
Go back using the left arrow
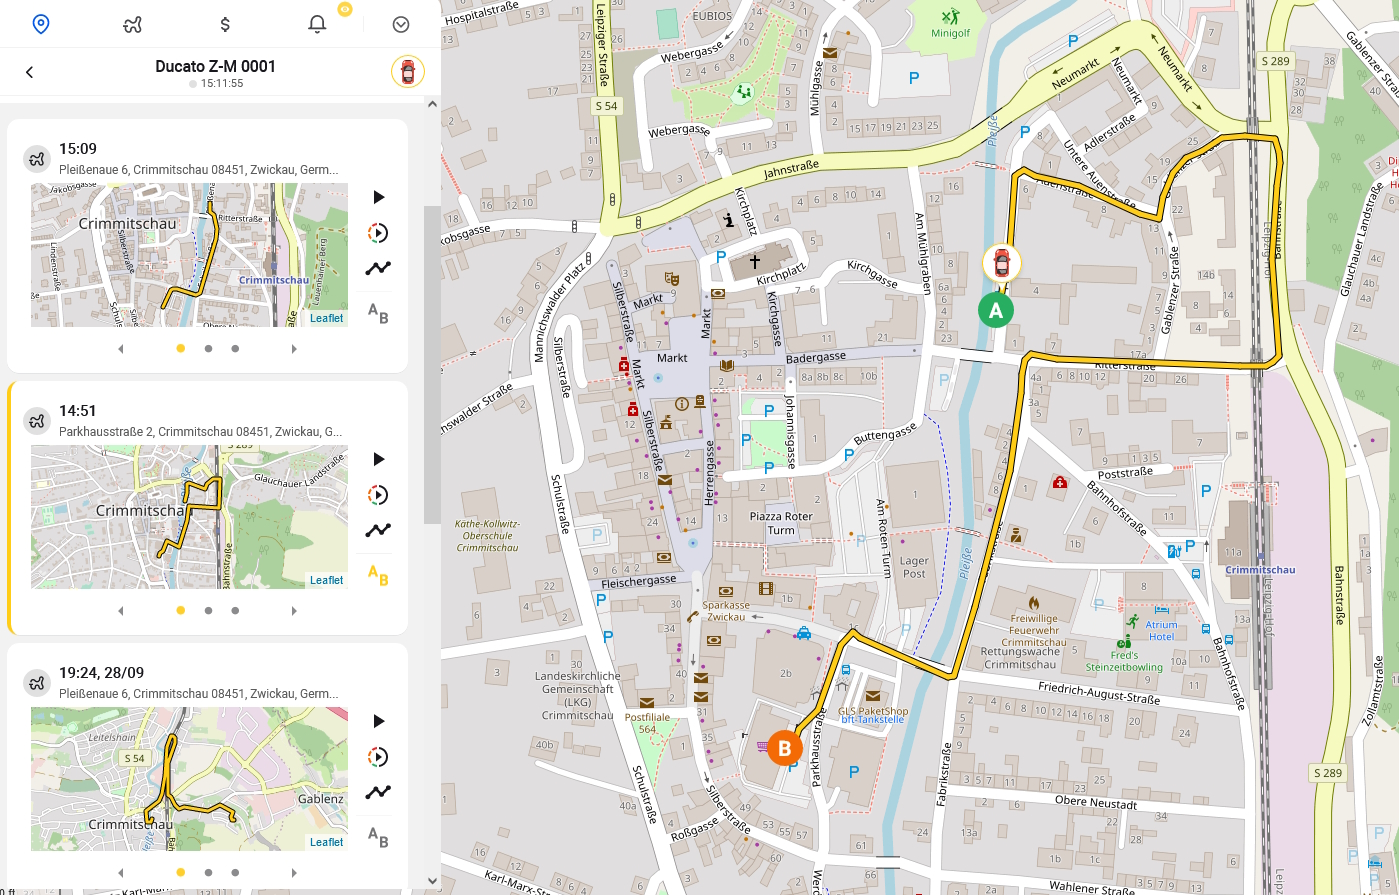(30, 72)
